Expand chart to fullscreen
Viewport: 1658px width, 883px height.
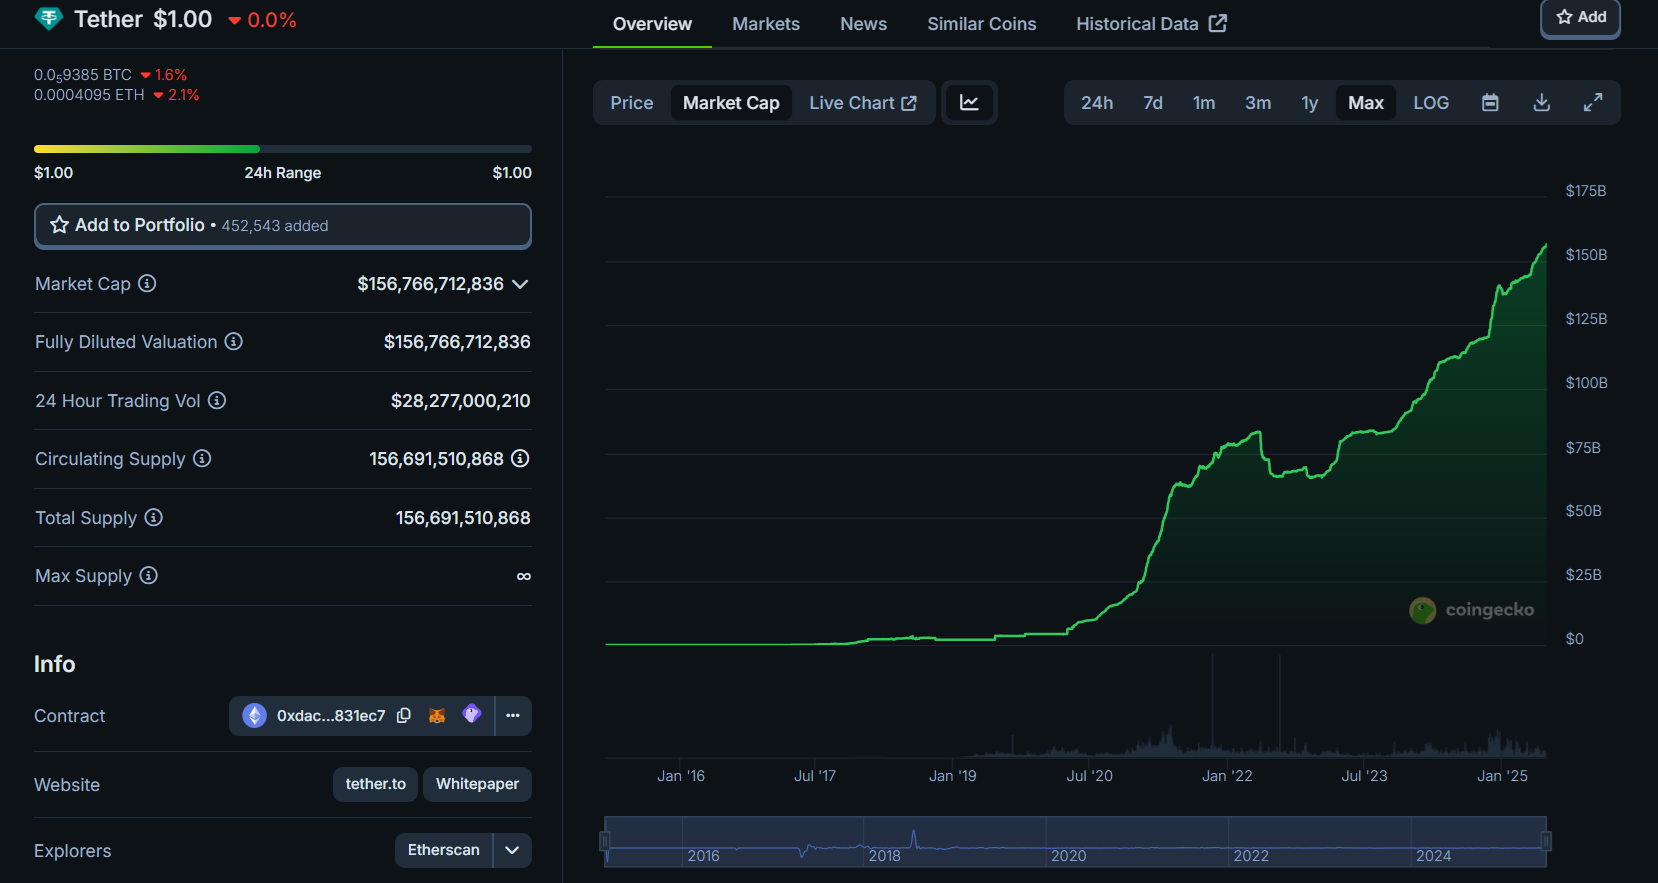coord(1593,102)
